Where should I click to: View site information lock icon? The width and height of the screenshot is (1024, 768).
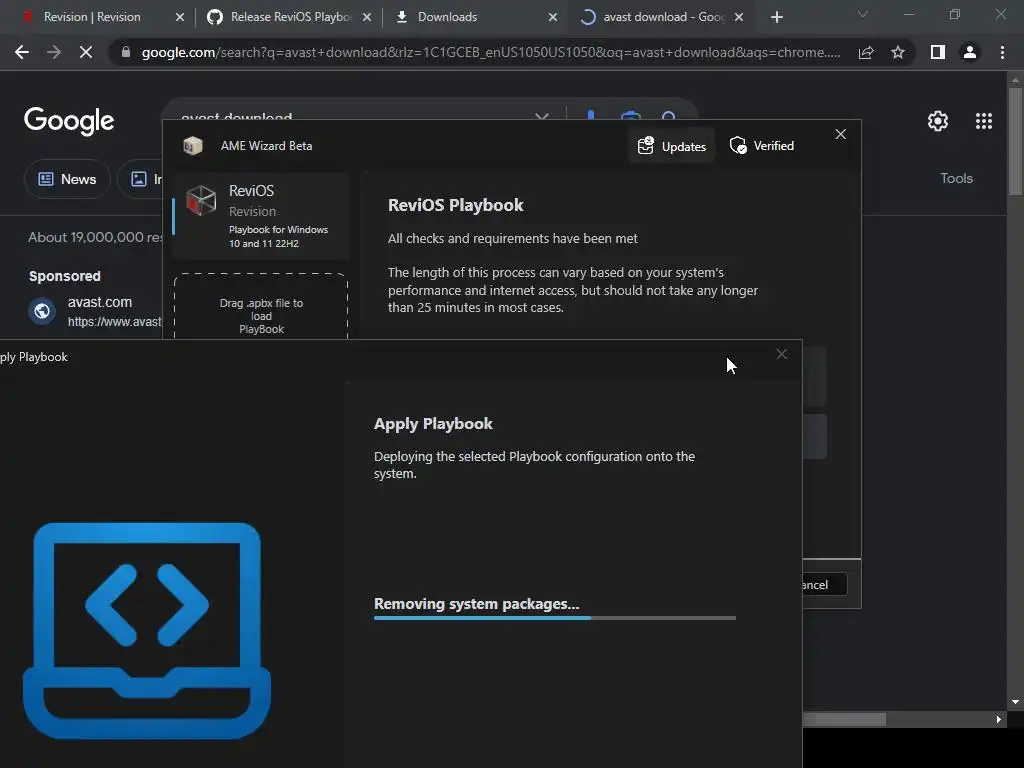(125, 52)
